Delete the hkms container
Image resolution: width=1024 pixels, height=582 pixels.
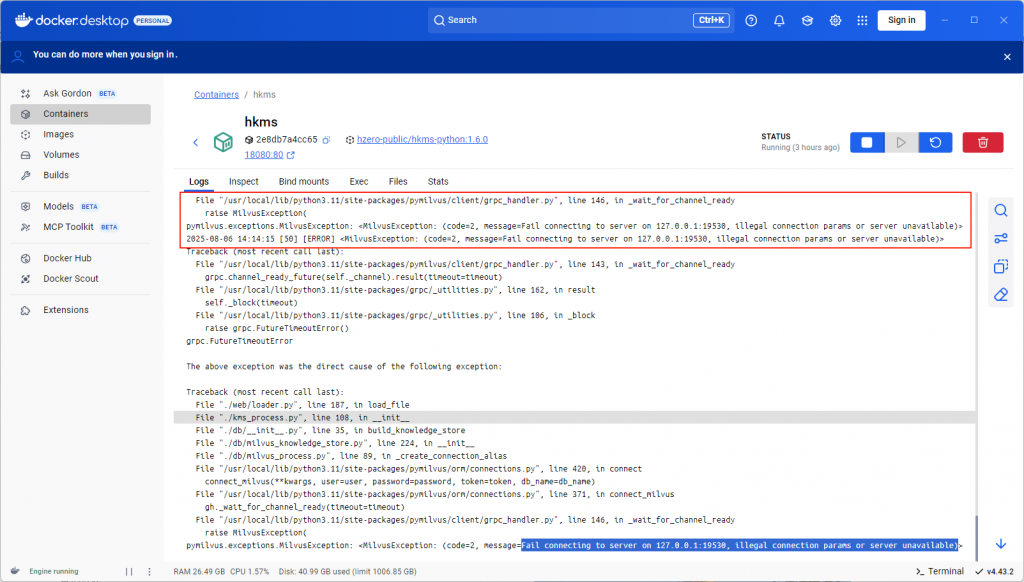coord(982,143)
